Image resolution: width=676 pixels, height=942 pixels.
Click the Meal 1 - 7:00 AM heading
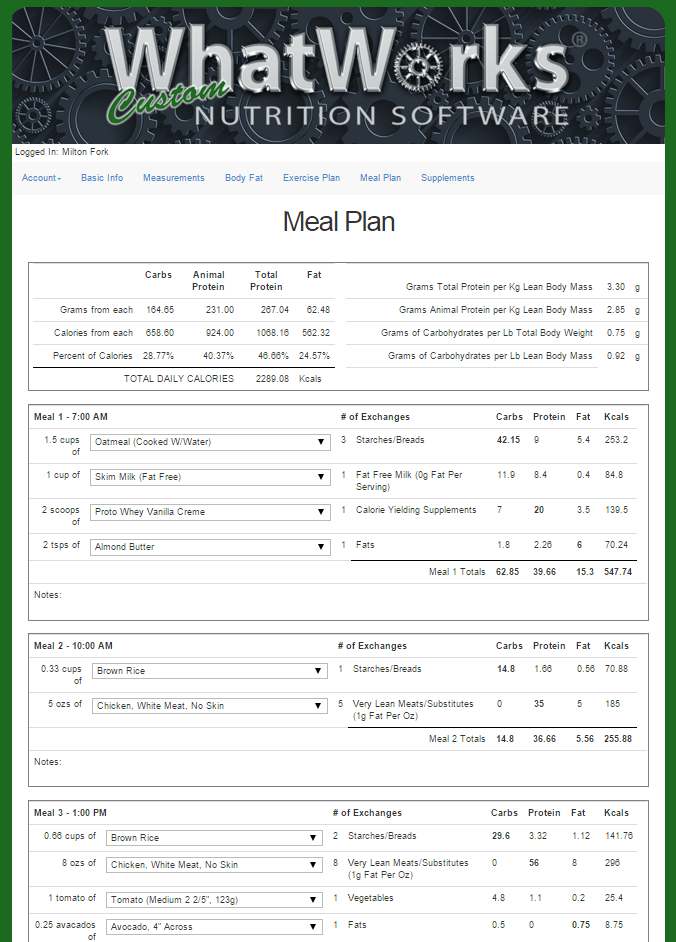pos(71,417)
